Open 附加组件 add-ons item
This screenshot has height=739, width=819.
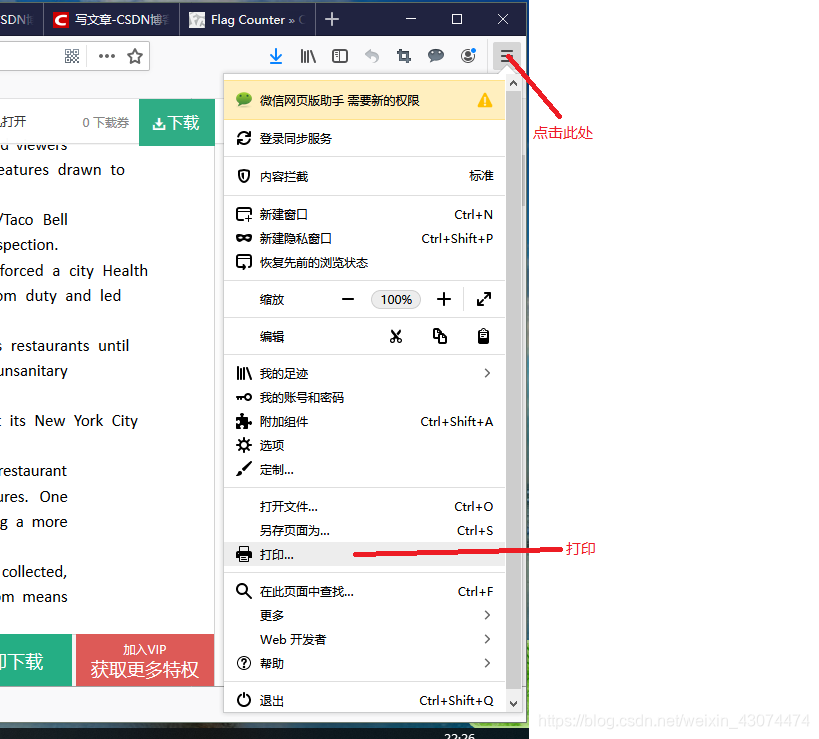(365, 421)
